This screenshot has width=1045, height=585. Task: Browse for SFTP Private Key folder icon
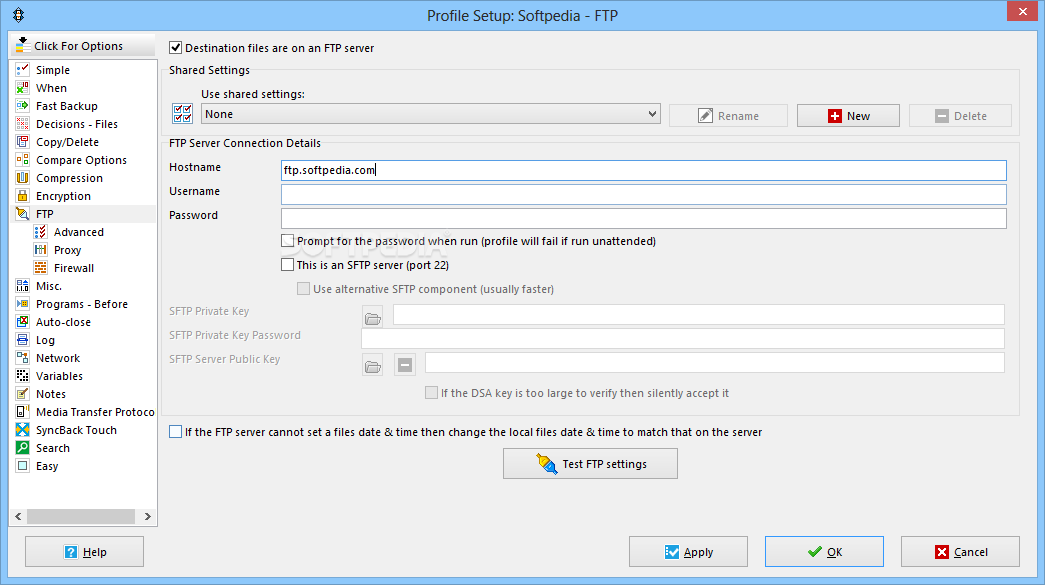click(x=373, y=318)
